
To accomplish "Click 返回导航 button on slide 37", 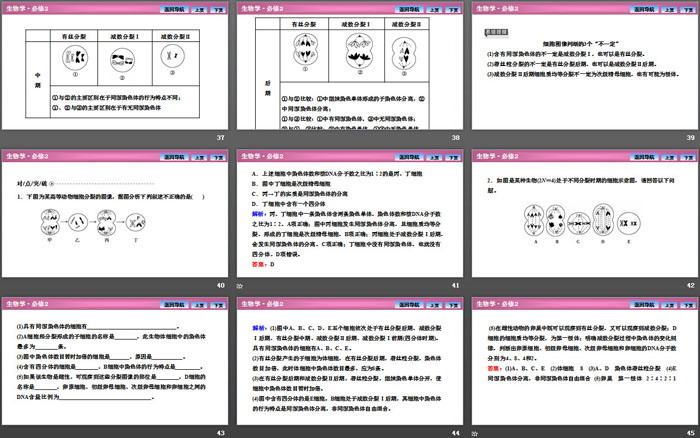I will click(x=174, y=9).
